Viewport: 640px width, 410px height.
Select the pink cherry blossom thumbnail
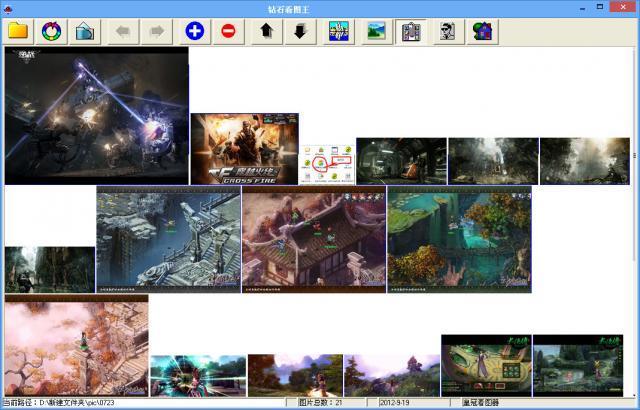pyautogui.click(x=76, y=345)
